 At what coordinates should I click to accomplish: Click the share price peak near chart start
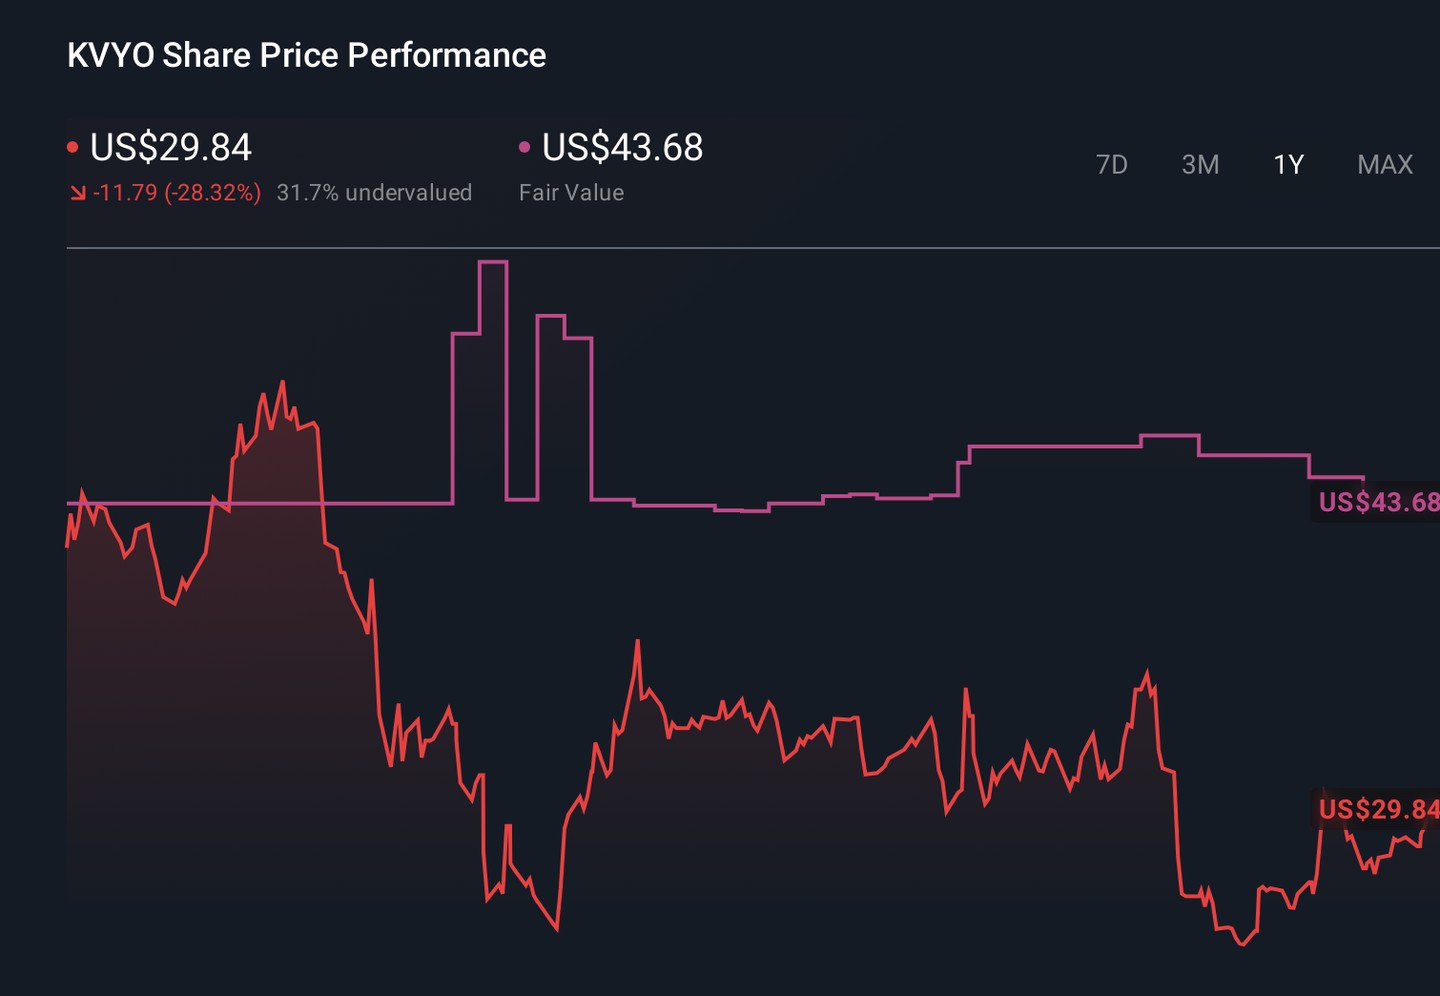pyautogui.click(x=282, y=382)
